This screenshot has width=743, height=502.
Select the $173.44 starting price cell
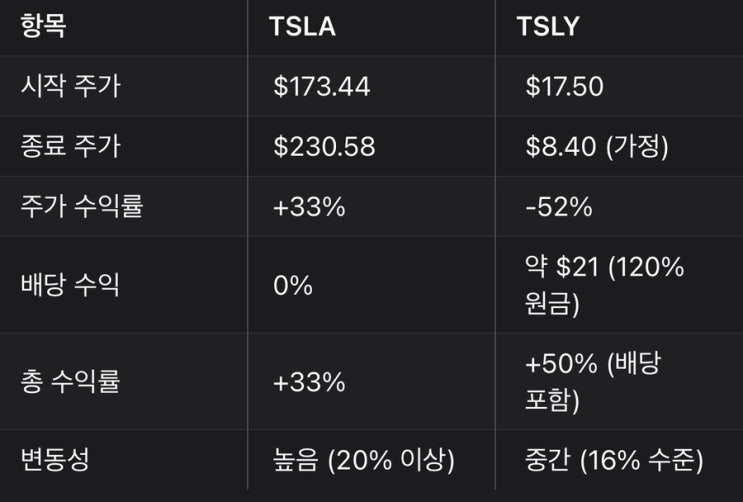[322, 87]
